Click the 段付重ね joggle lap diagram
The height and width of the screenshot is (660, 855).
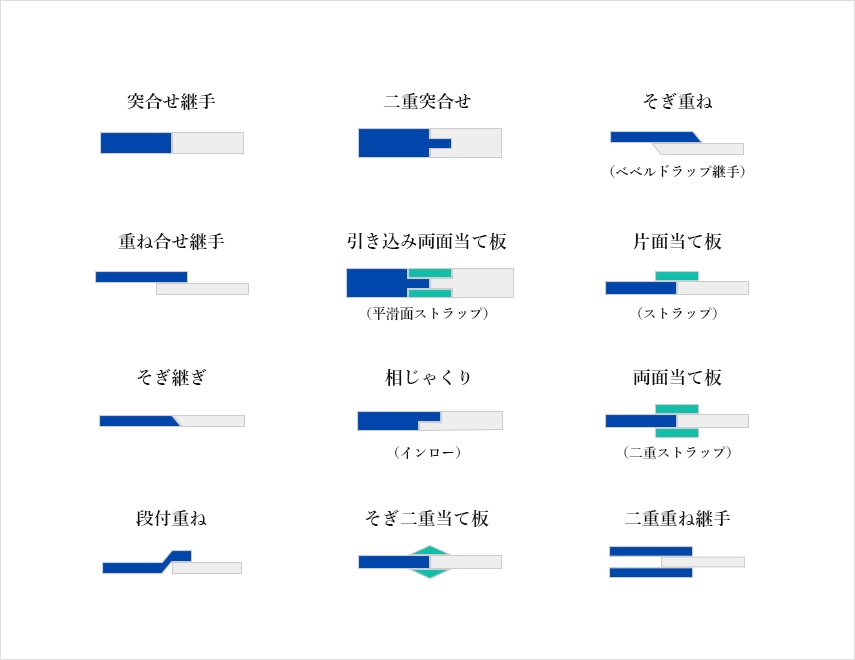172,562
